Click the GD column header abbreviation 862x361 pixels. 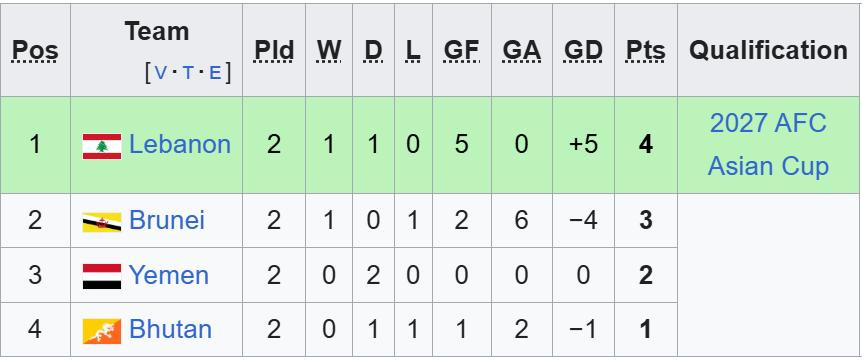click(583, 50)
